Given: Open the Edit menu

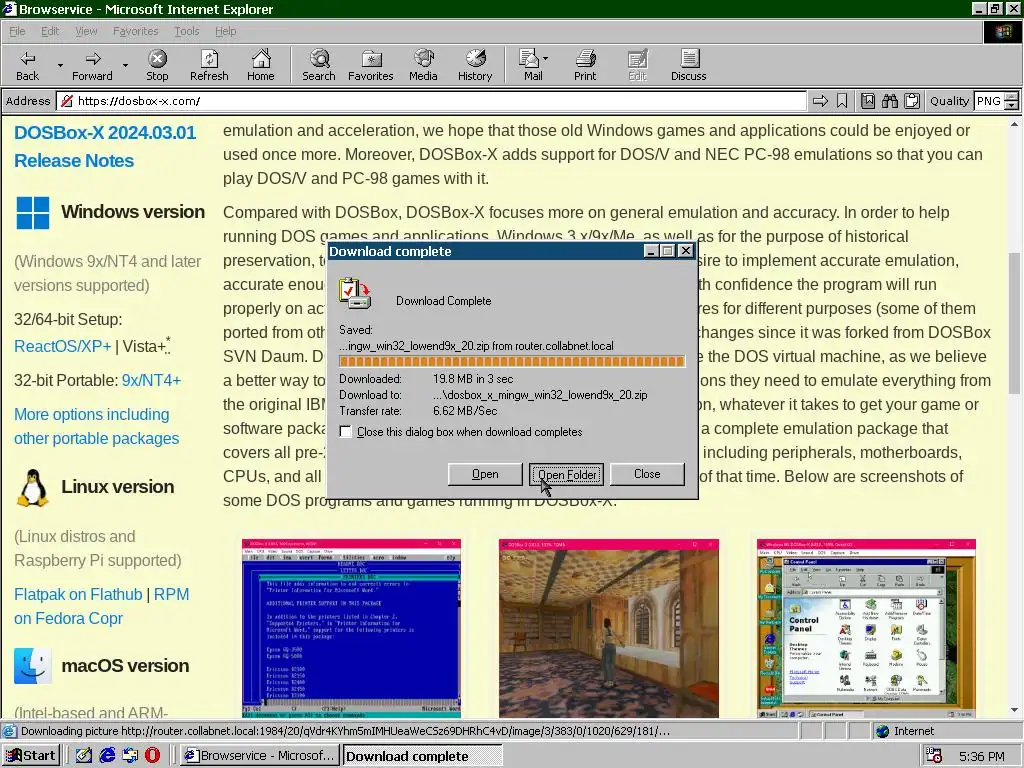Looking at the screenshot, I should point(50,31).
